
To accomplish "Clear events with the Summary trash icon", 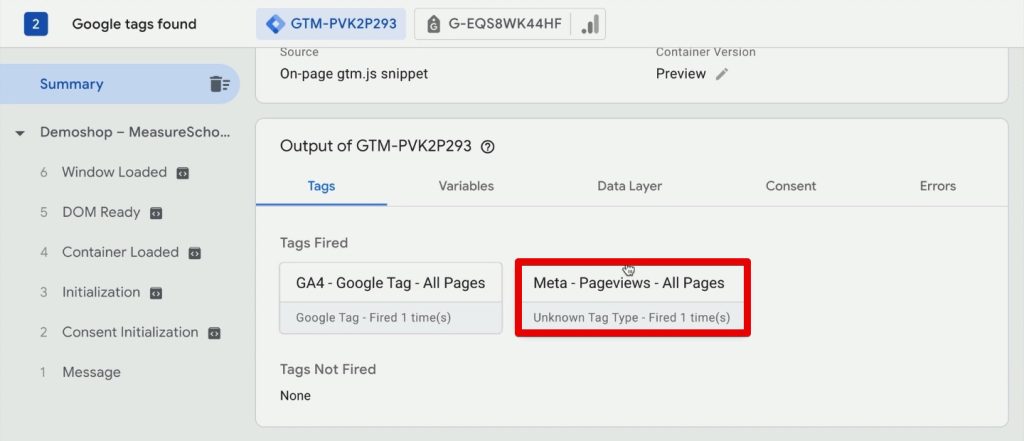I will pyautogui.click(x=220, y=84).
